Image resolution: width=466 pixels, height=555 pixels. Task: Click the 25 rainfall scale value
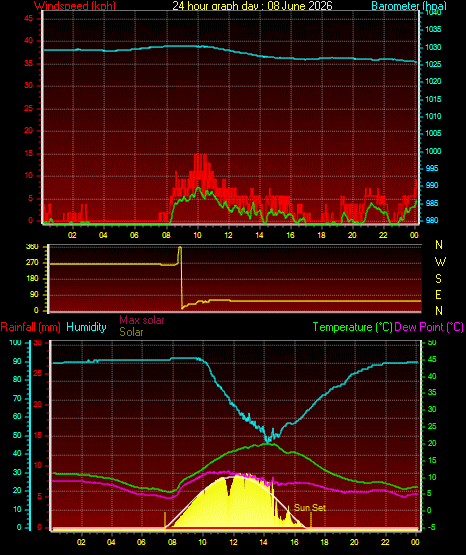pos(38,373)
